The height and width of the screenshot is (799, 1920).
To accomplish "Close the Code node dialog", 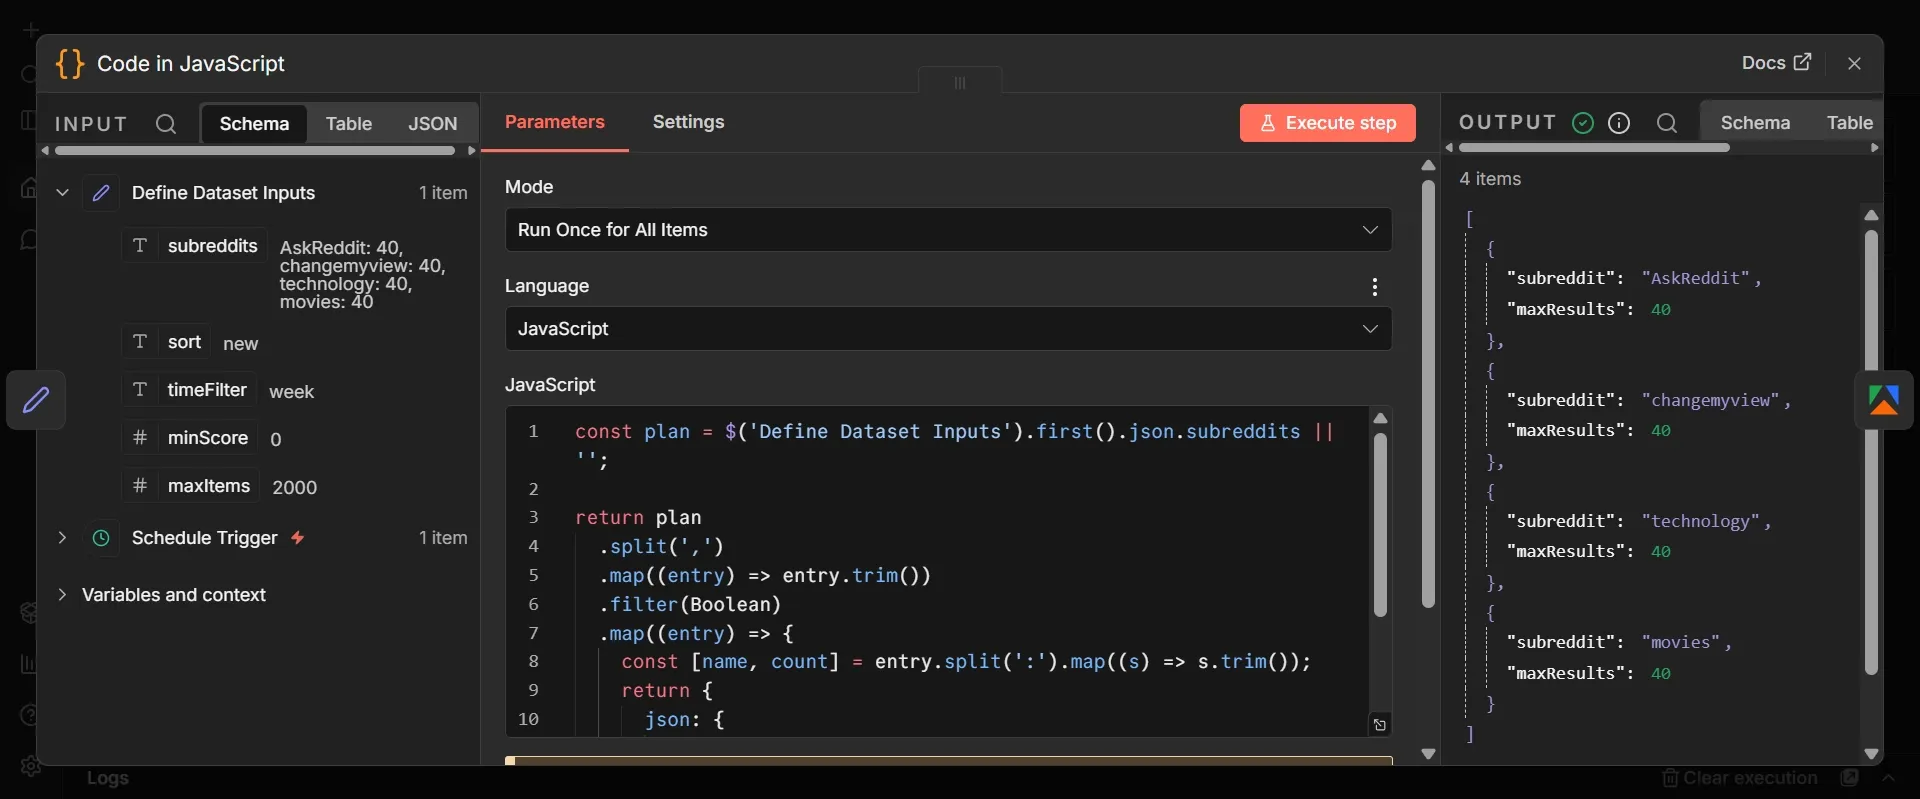I will click(x=1854, y=63).
